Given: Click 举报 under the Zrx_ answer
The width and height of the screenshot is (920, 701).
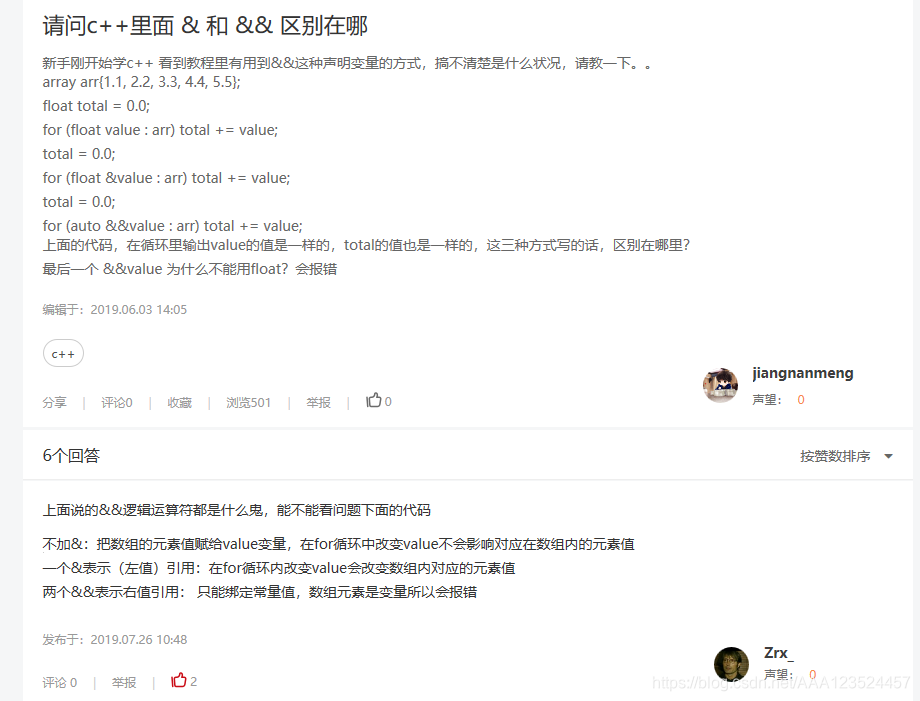Looking at the screenshot, I should [x=124, y=682].
